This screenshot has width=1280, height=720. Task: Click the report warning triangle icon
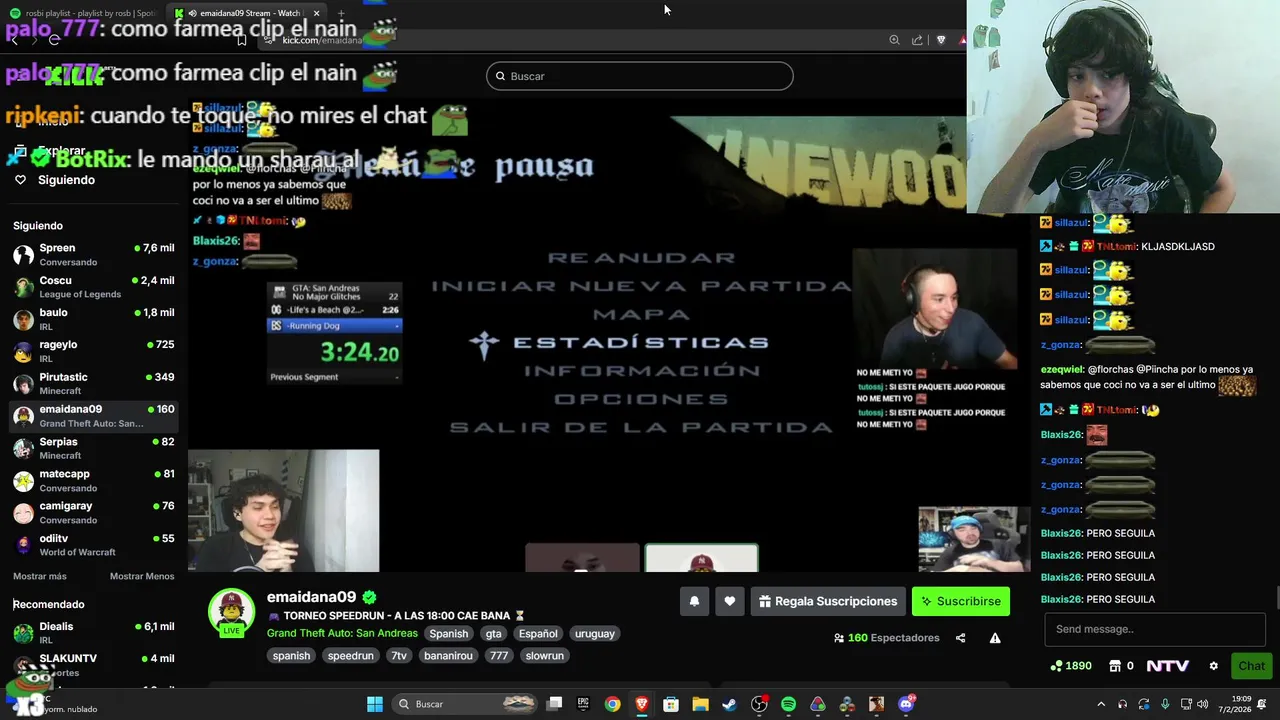click(995, 638)
